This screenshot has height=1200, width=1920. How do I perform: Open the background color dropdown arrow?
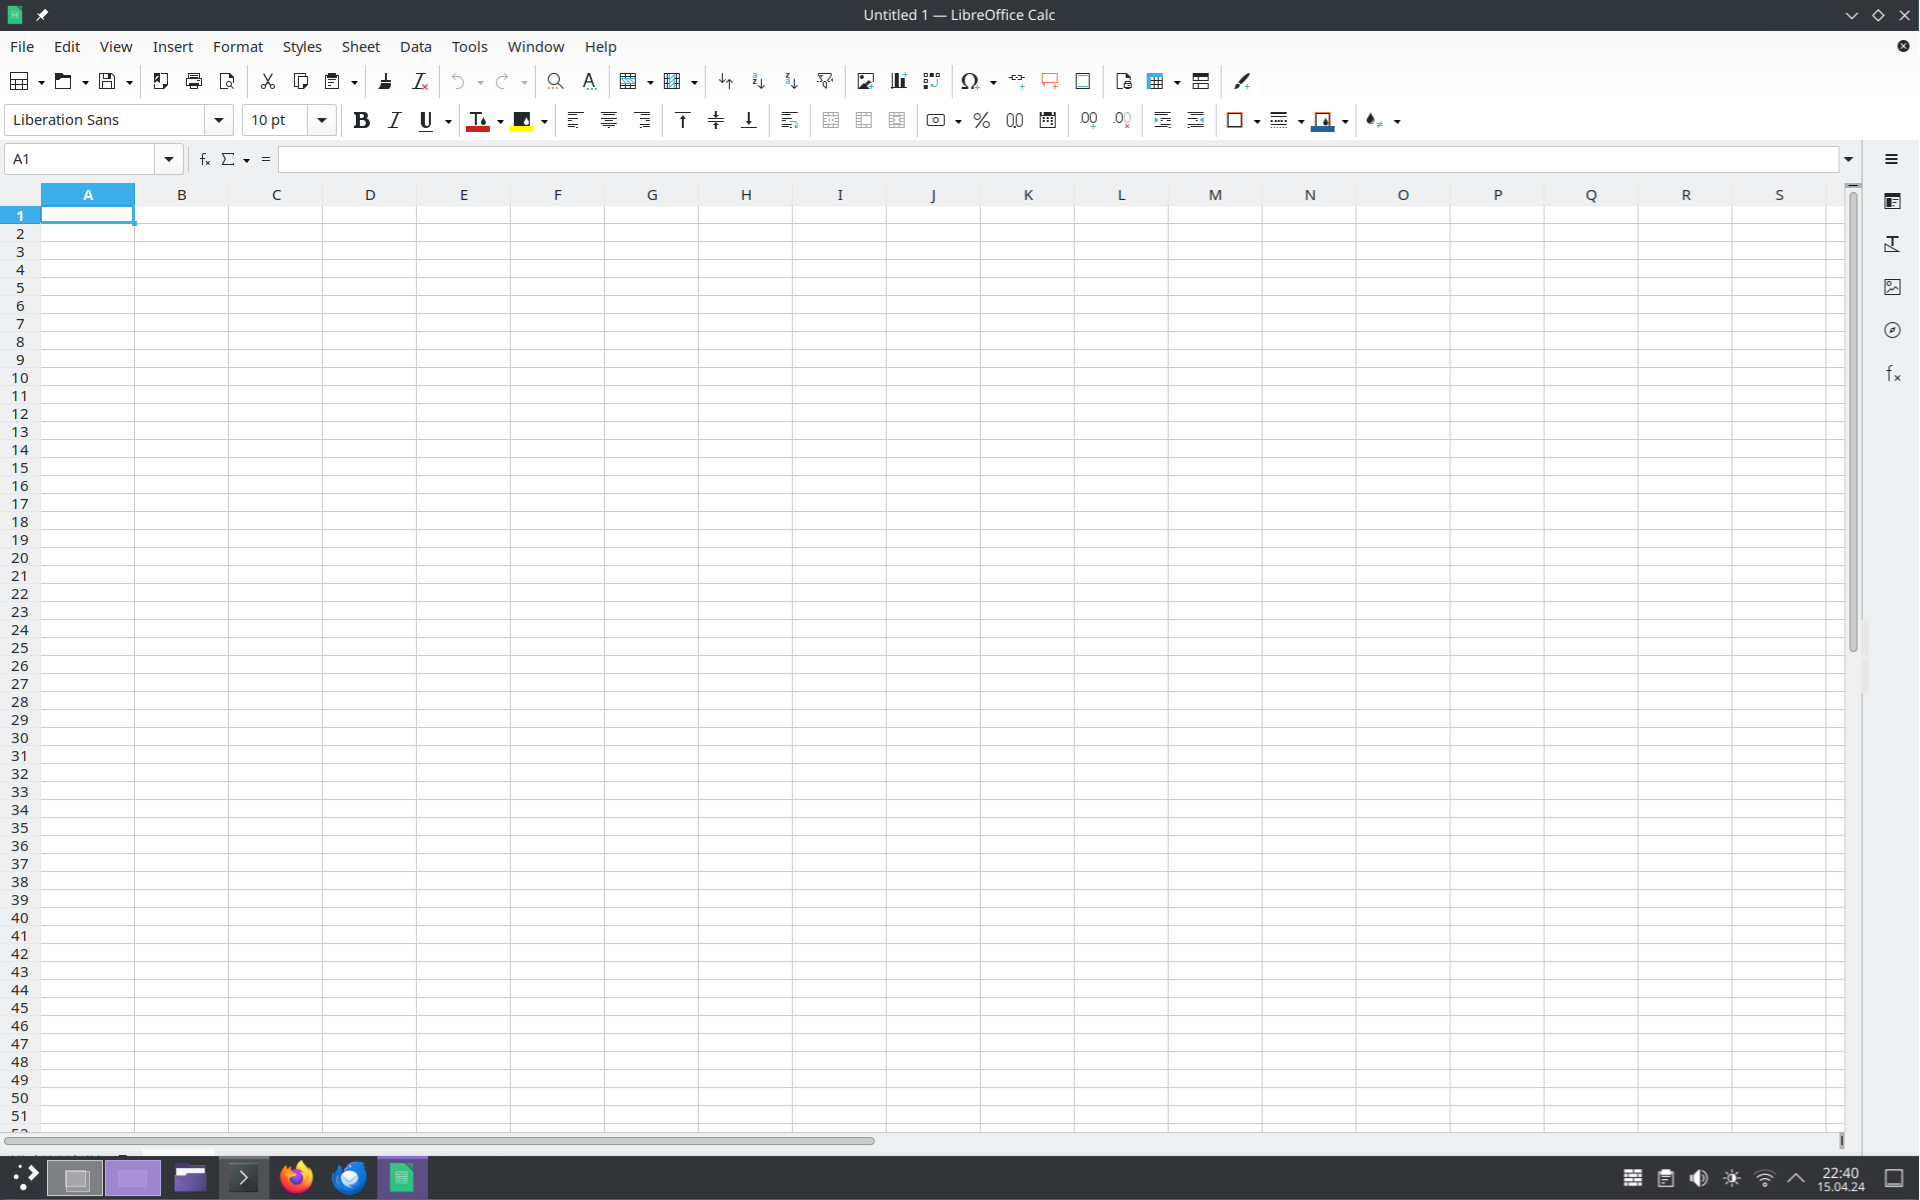[x=544, y=121]
